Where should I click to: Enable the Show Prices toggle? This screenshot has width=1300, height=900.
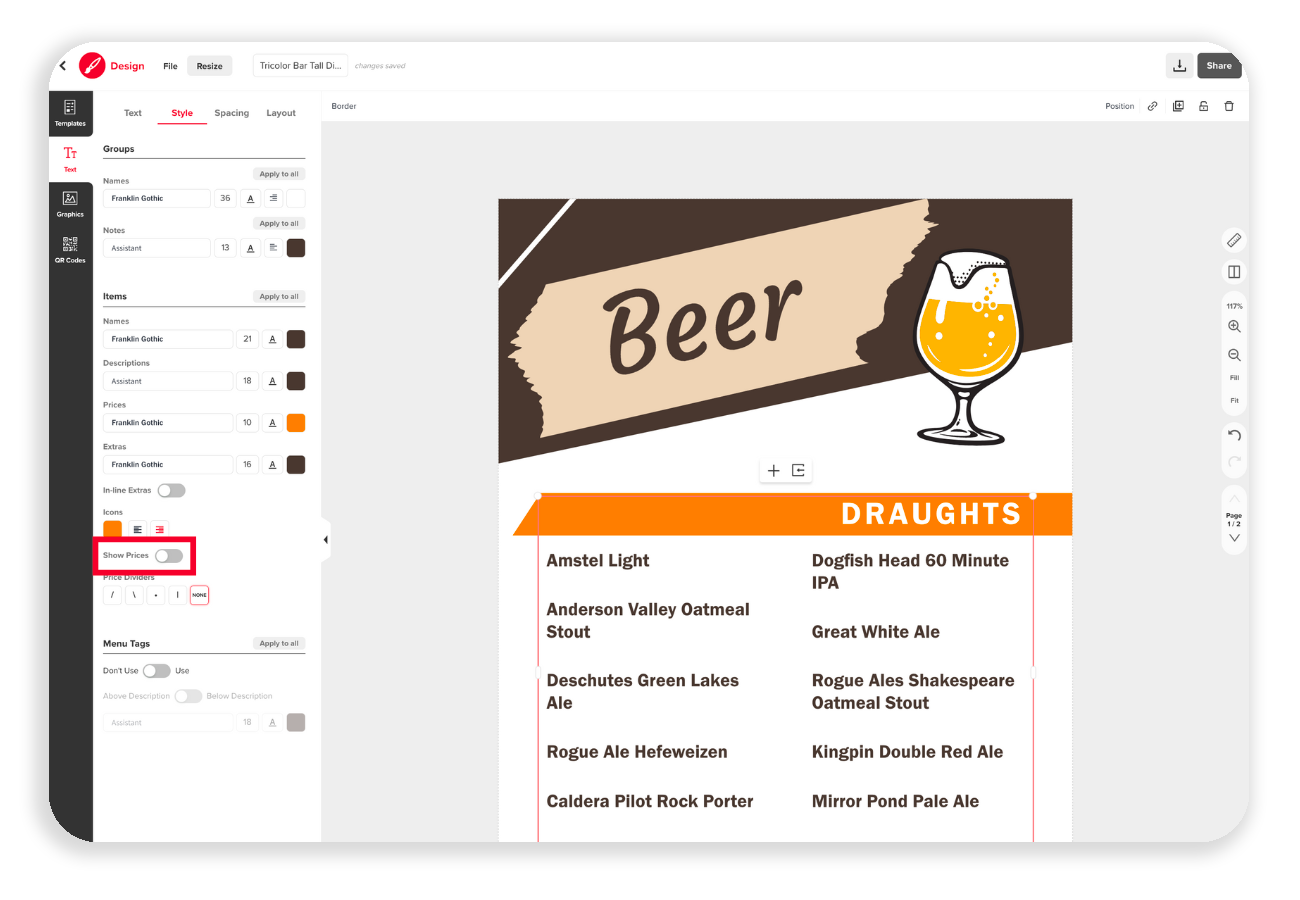[x=169, y=555]
